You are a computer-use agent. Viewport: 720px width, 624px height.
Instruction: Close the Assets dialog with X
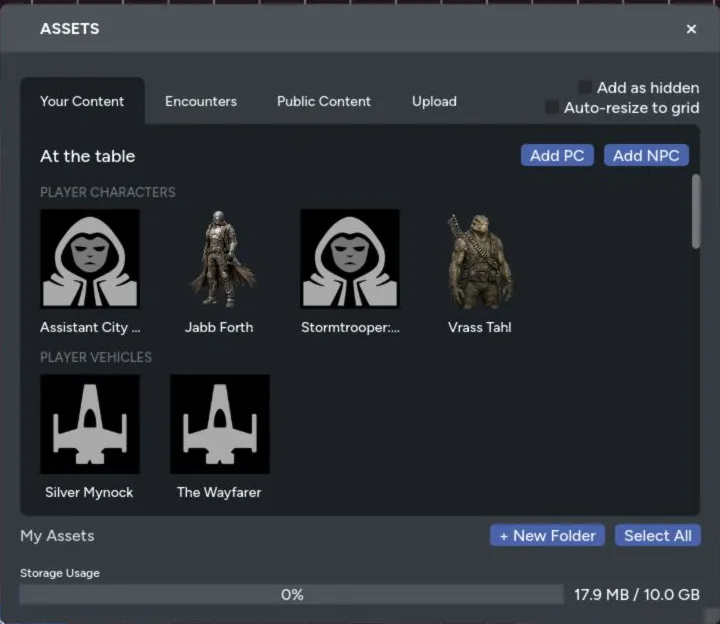691,29
